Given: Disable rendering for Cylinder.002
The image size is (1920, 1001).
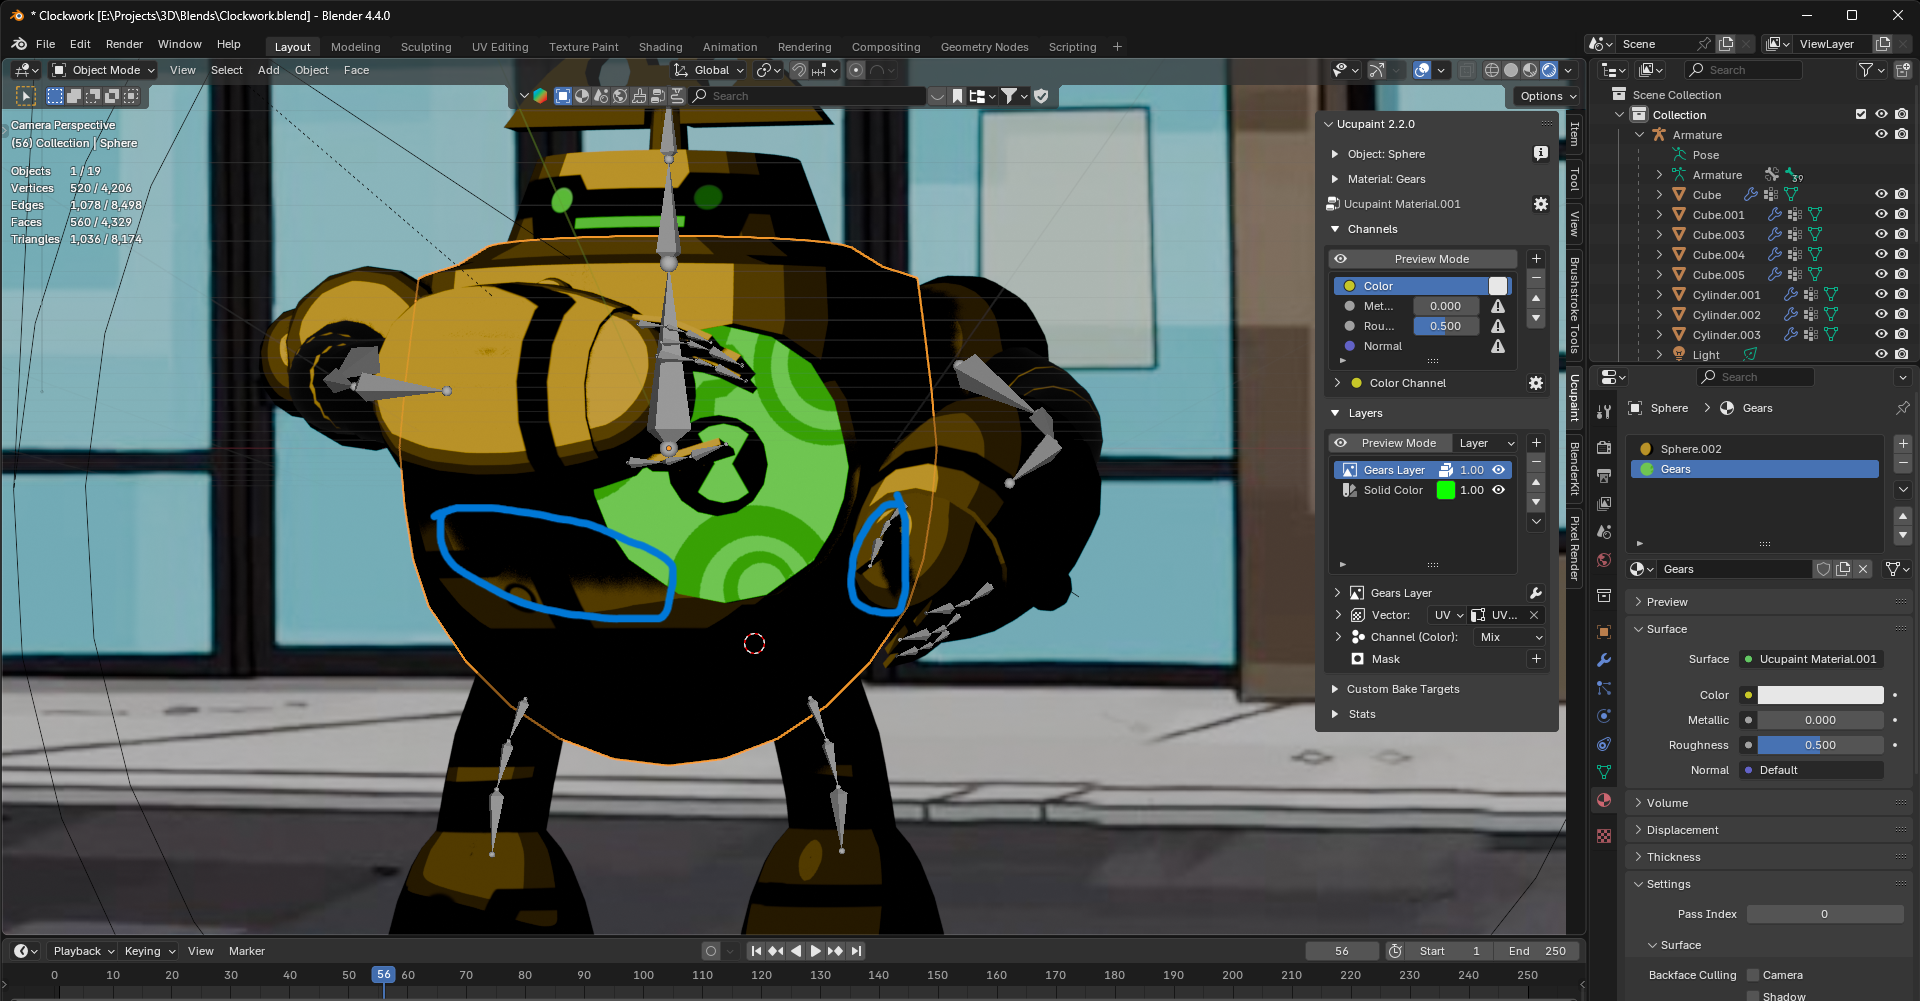Looking at the screenshot, I should pyautogui.click(x=1901, y=315).
